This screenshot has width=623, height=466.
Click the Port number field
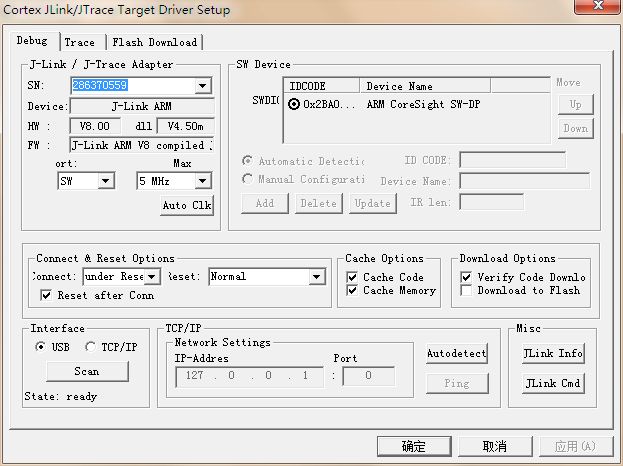[x=369, y=376]
